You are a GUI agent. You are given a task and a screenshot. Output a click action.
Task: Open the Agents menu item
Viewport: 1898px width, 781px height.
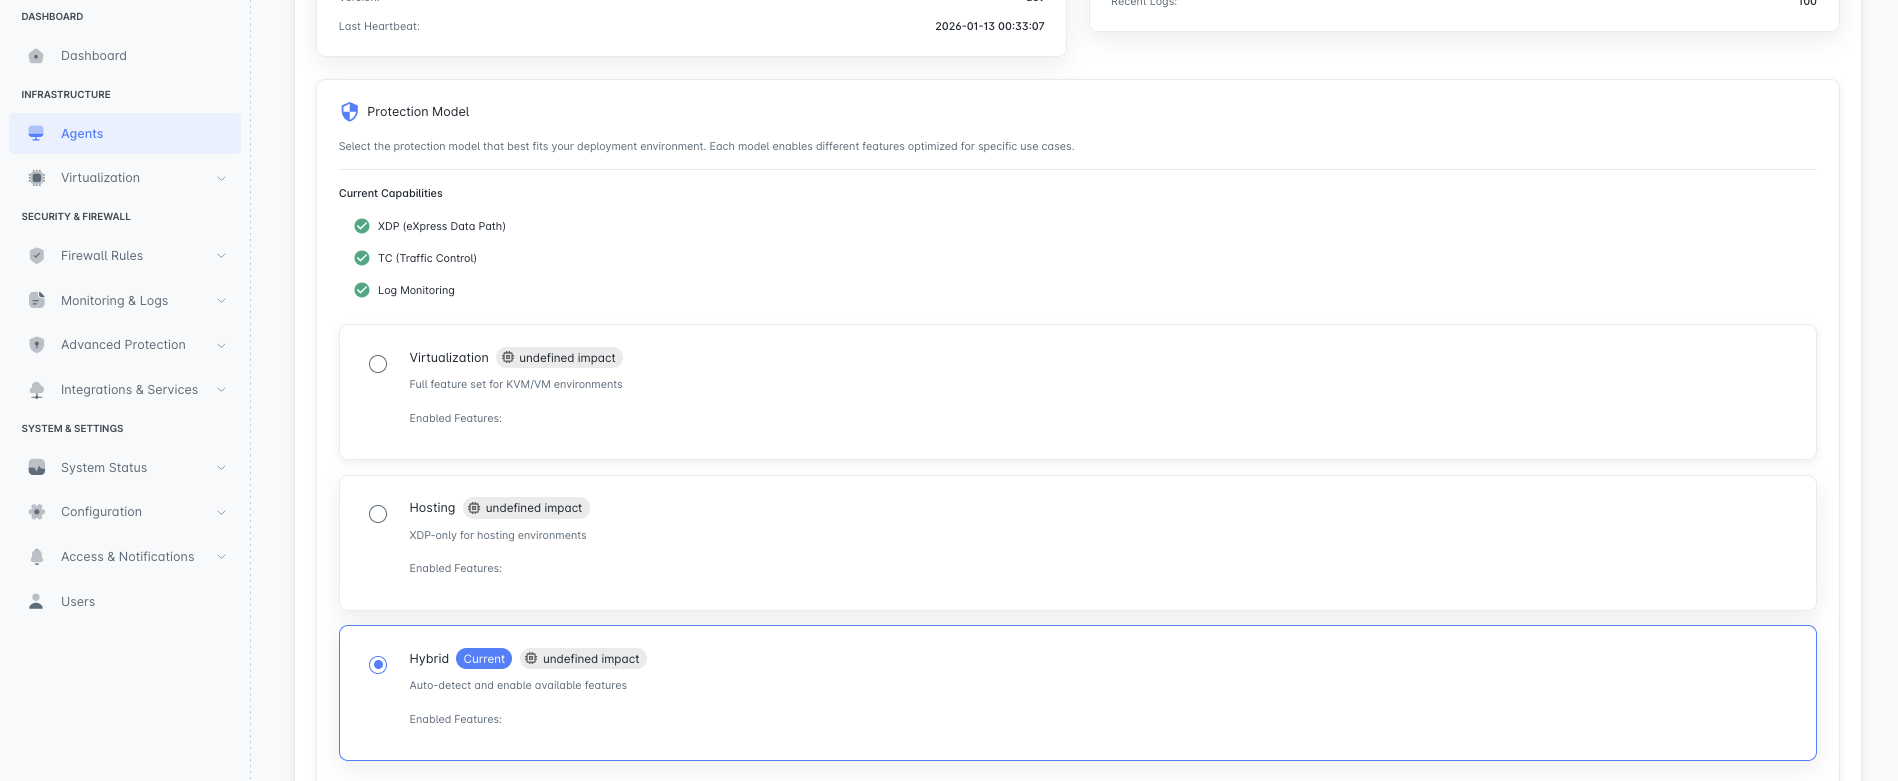pyautogui.click(x=82, y=134)
